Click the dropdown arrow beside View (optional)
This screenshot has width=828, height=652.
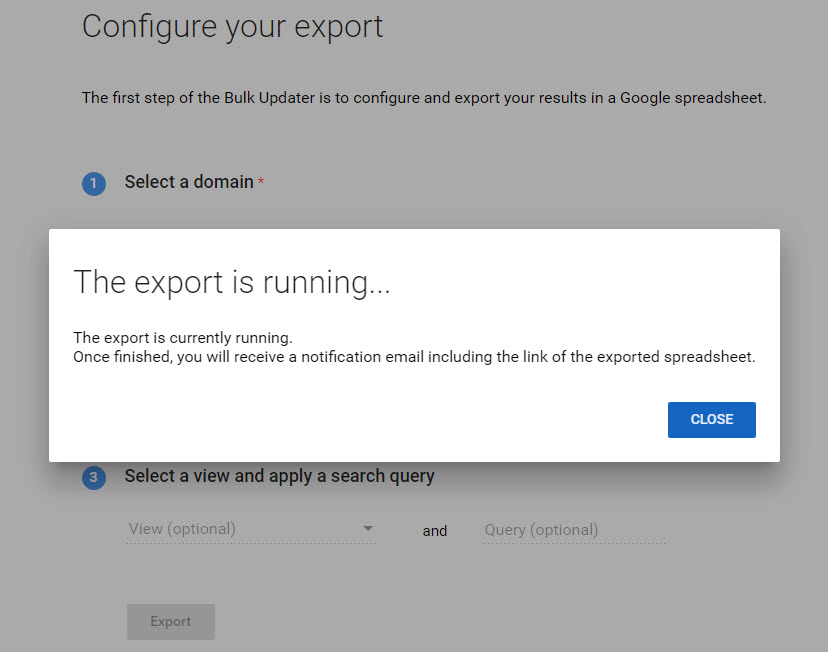368,528
